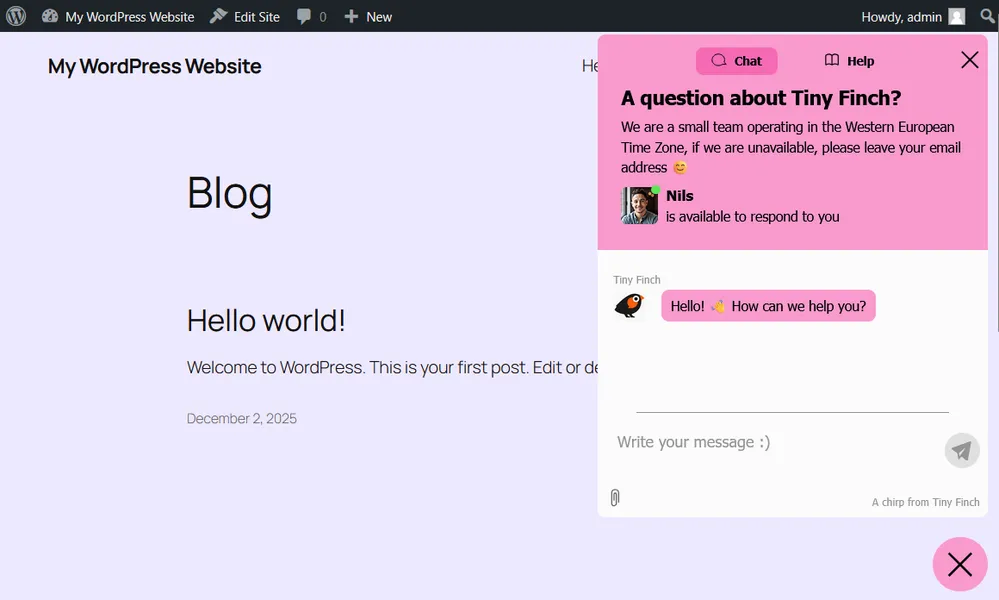Click the New content button
The width and height of the screenshot is (999, 600).
(x=368, y=16)
